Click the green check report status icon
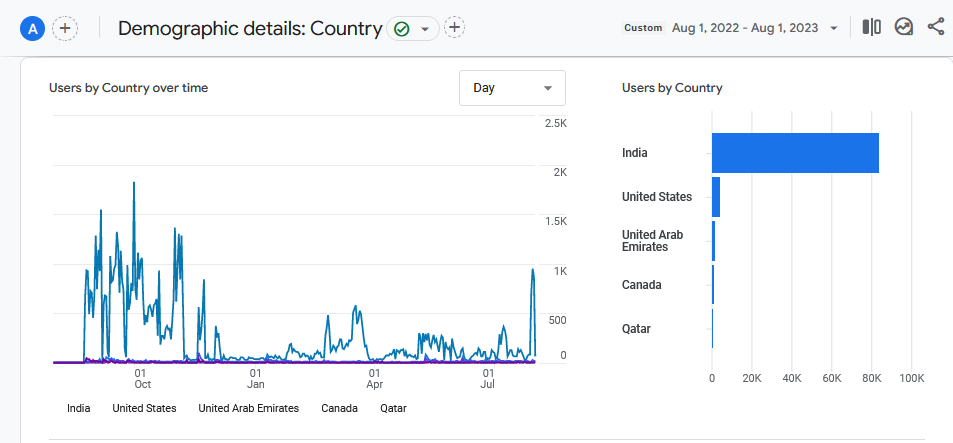The image size is (953, 443). point(402,29)
